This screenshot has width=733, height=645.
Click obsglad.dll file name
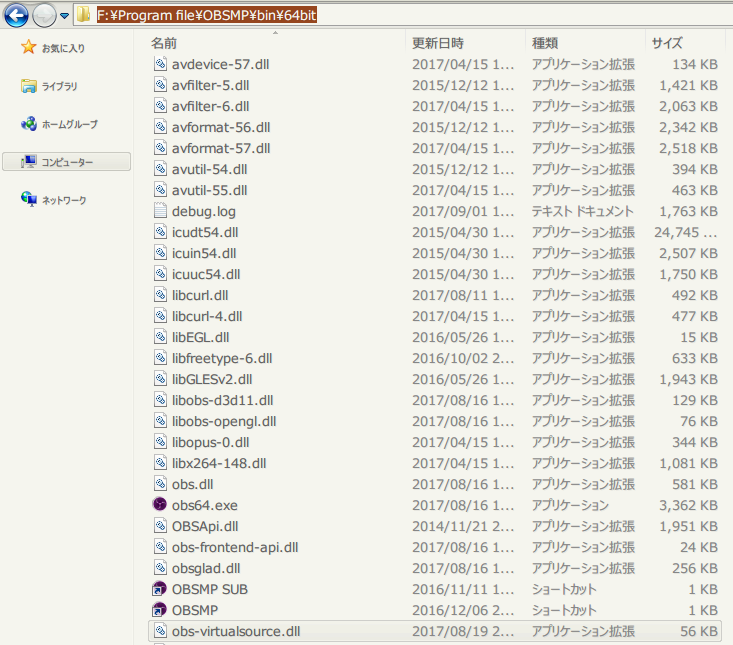coord(206,569)
